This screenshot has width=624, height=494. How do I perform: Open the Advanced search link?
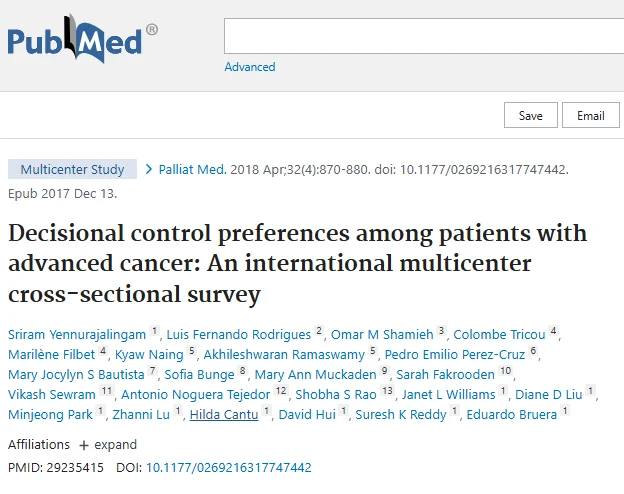tap(249, 67)
